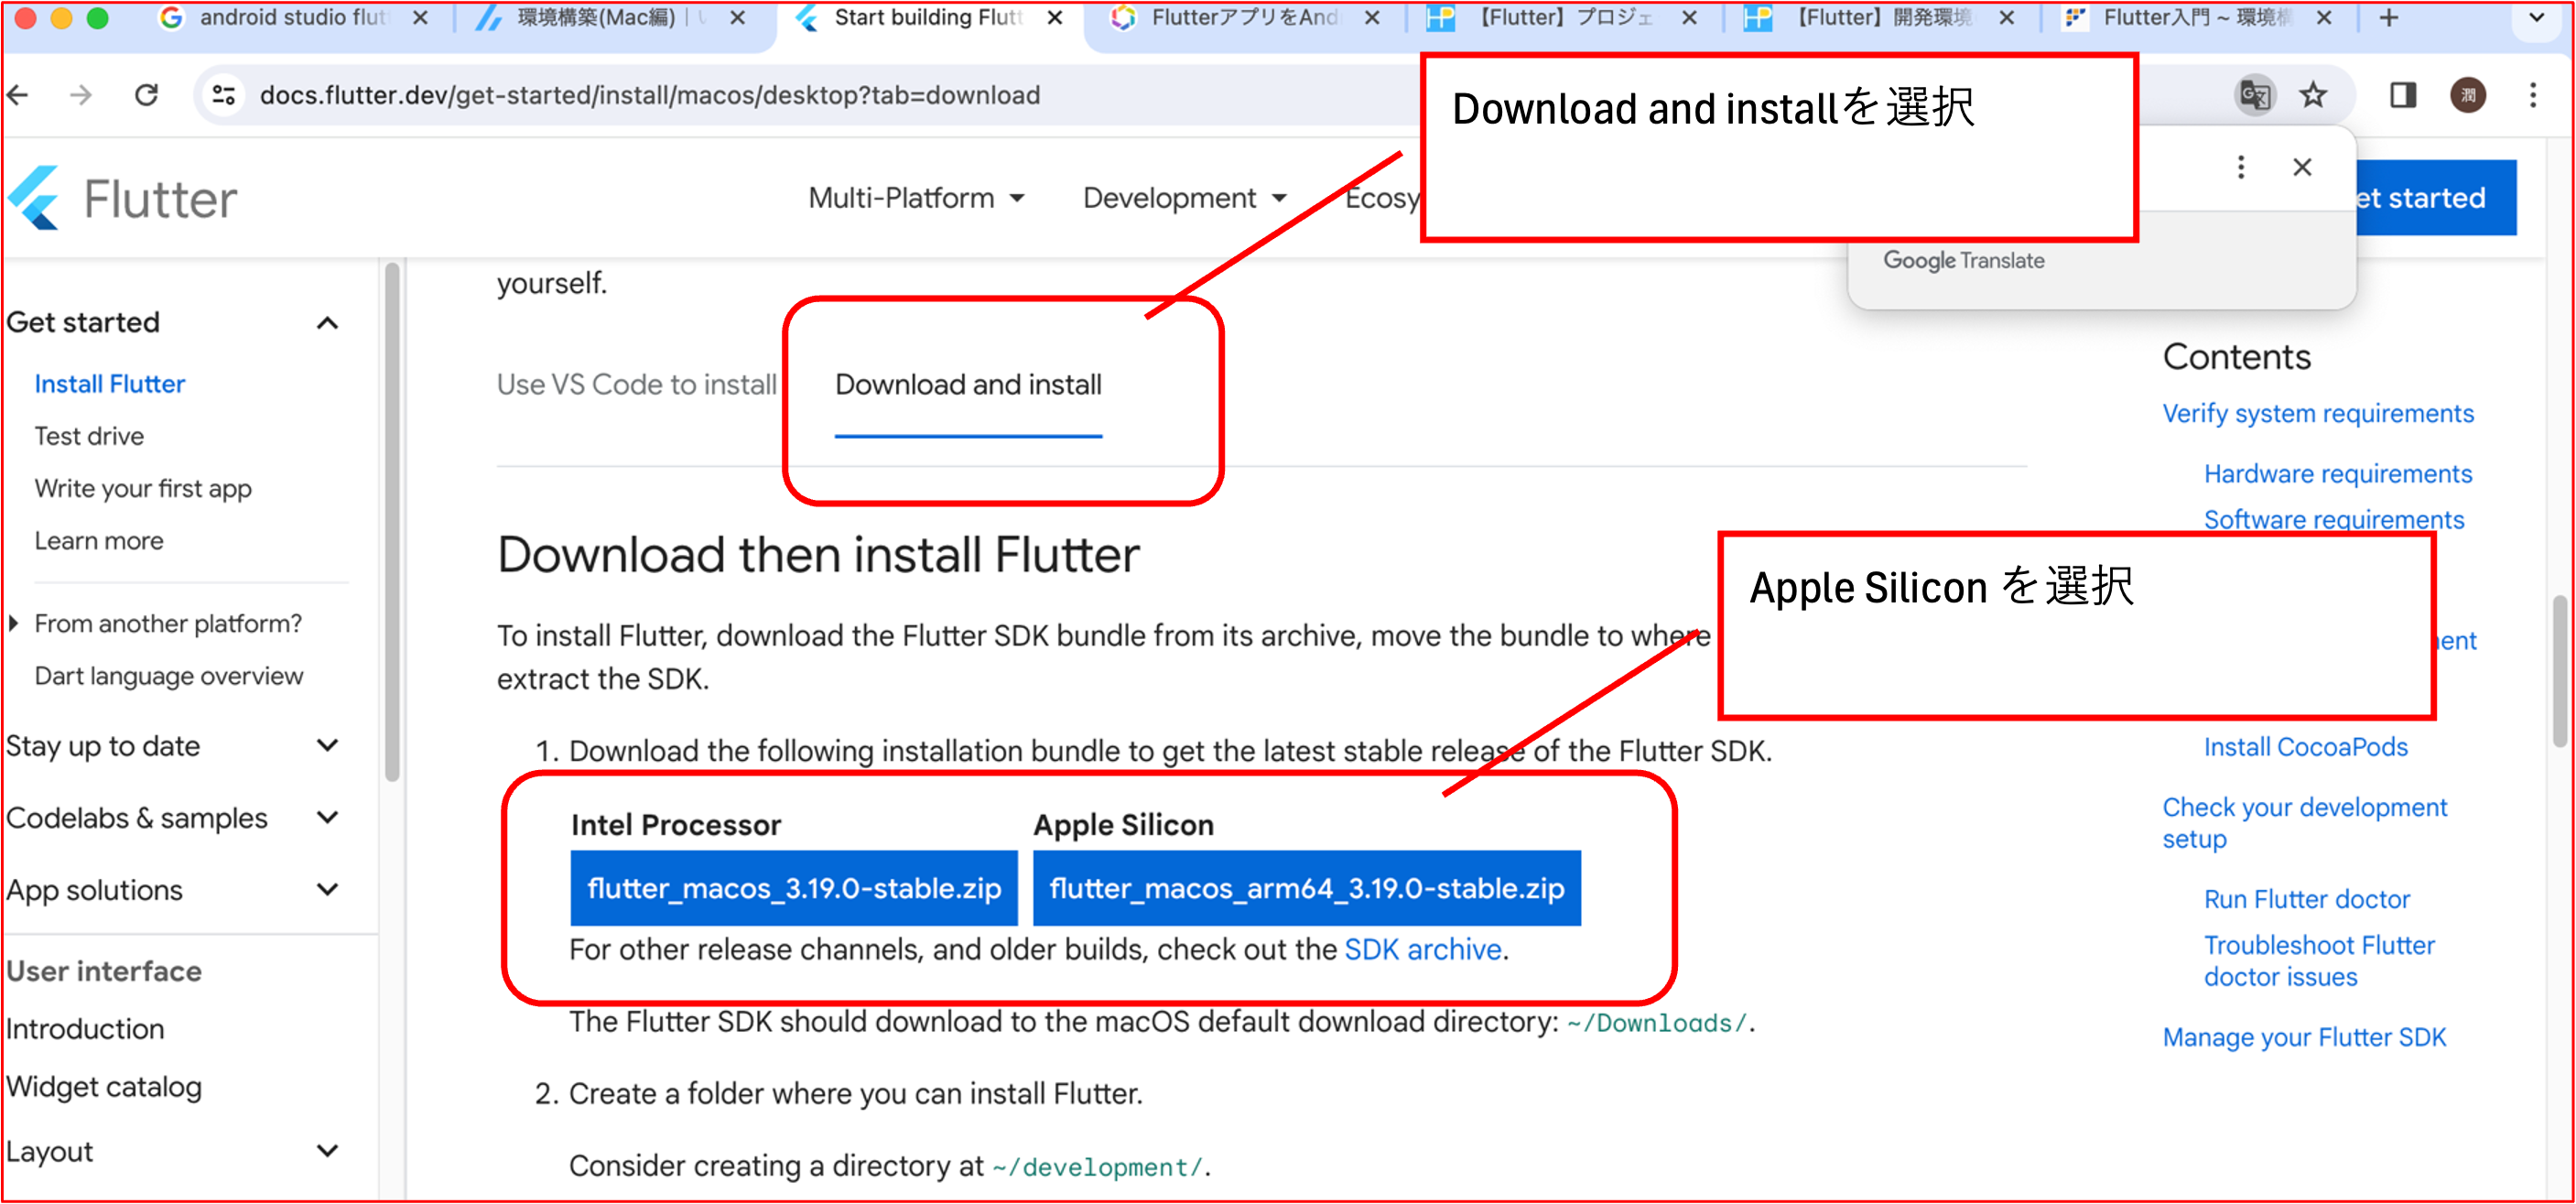Close the '【Flutter】開発環境' tab

pyautogui.click(x=2006, y=18)
